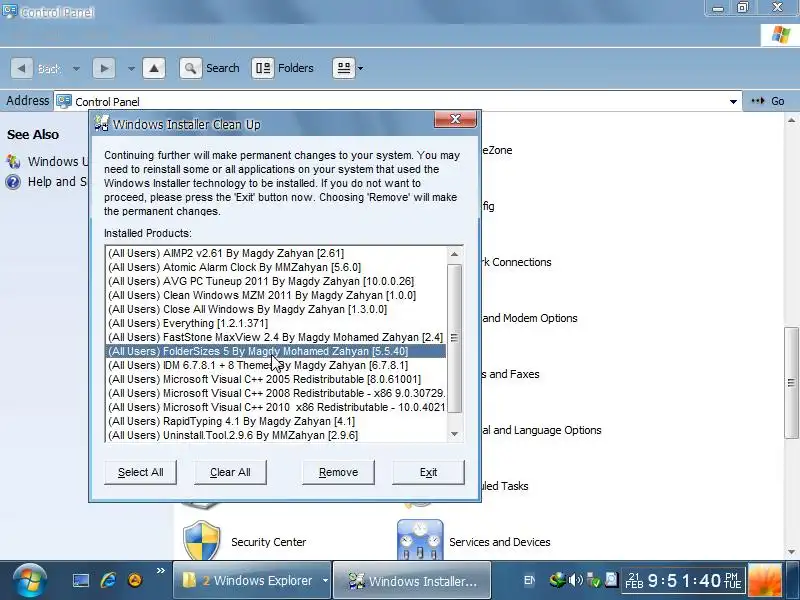The image size is (800, 600).
Task: Select FastStone MaxView 2.4 entry
Action: click(x=276, y=338)
